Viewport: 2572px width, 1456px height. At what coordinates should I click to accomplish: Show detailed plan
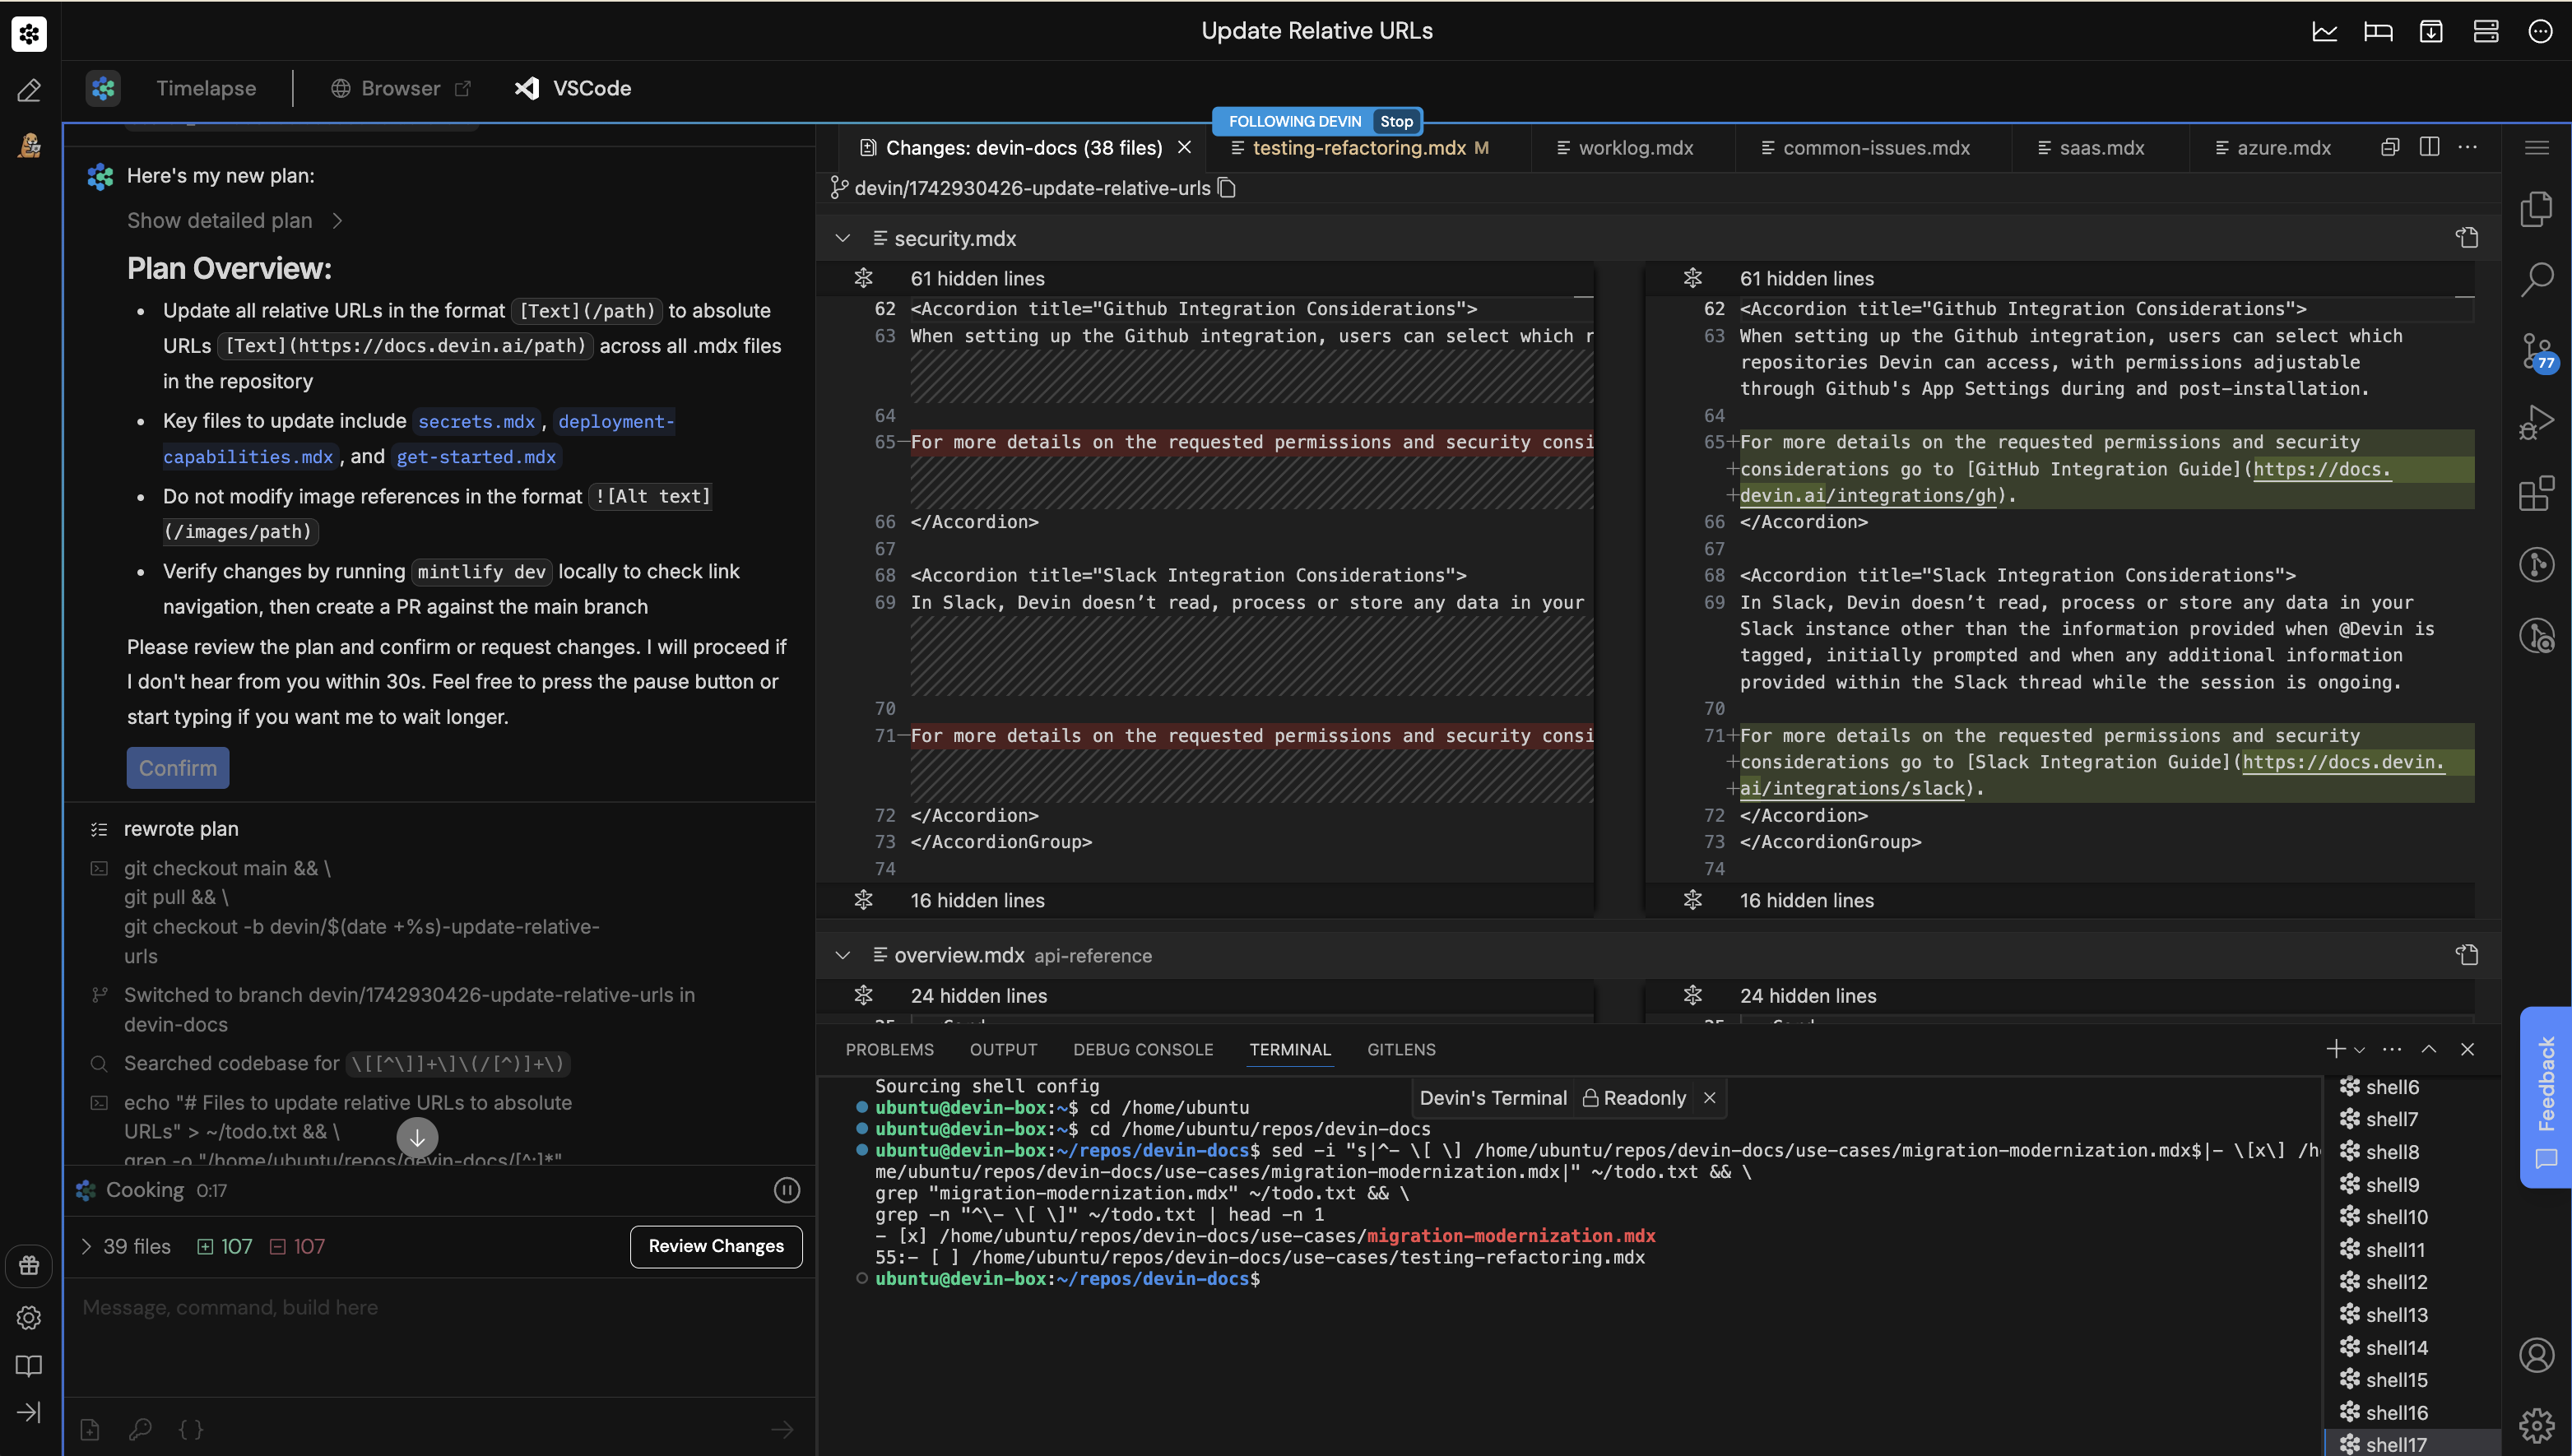pos(219,220)
